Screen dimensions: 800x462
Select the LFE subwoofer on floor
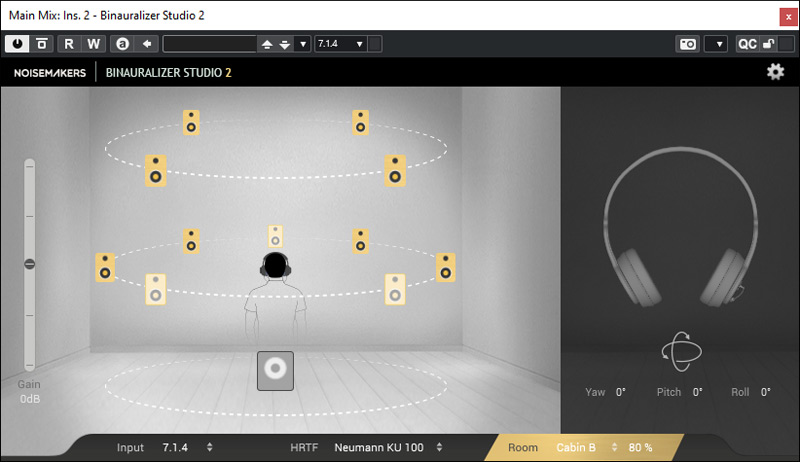(275, 371)
